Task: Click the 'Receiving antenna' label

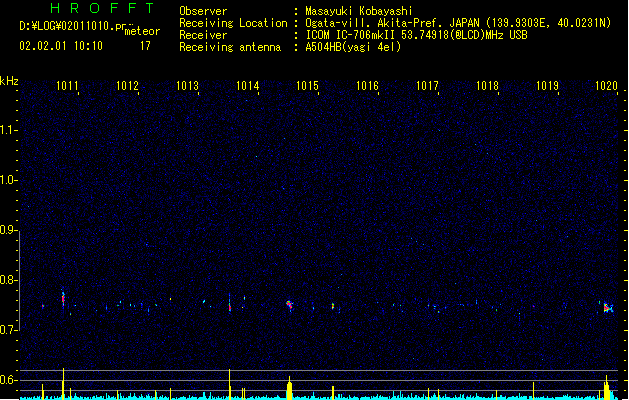Action: tap(230, 47)
